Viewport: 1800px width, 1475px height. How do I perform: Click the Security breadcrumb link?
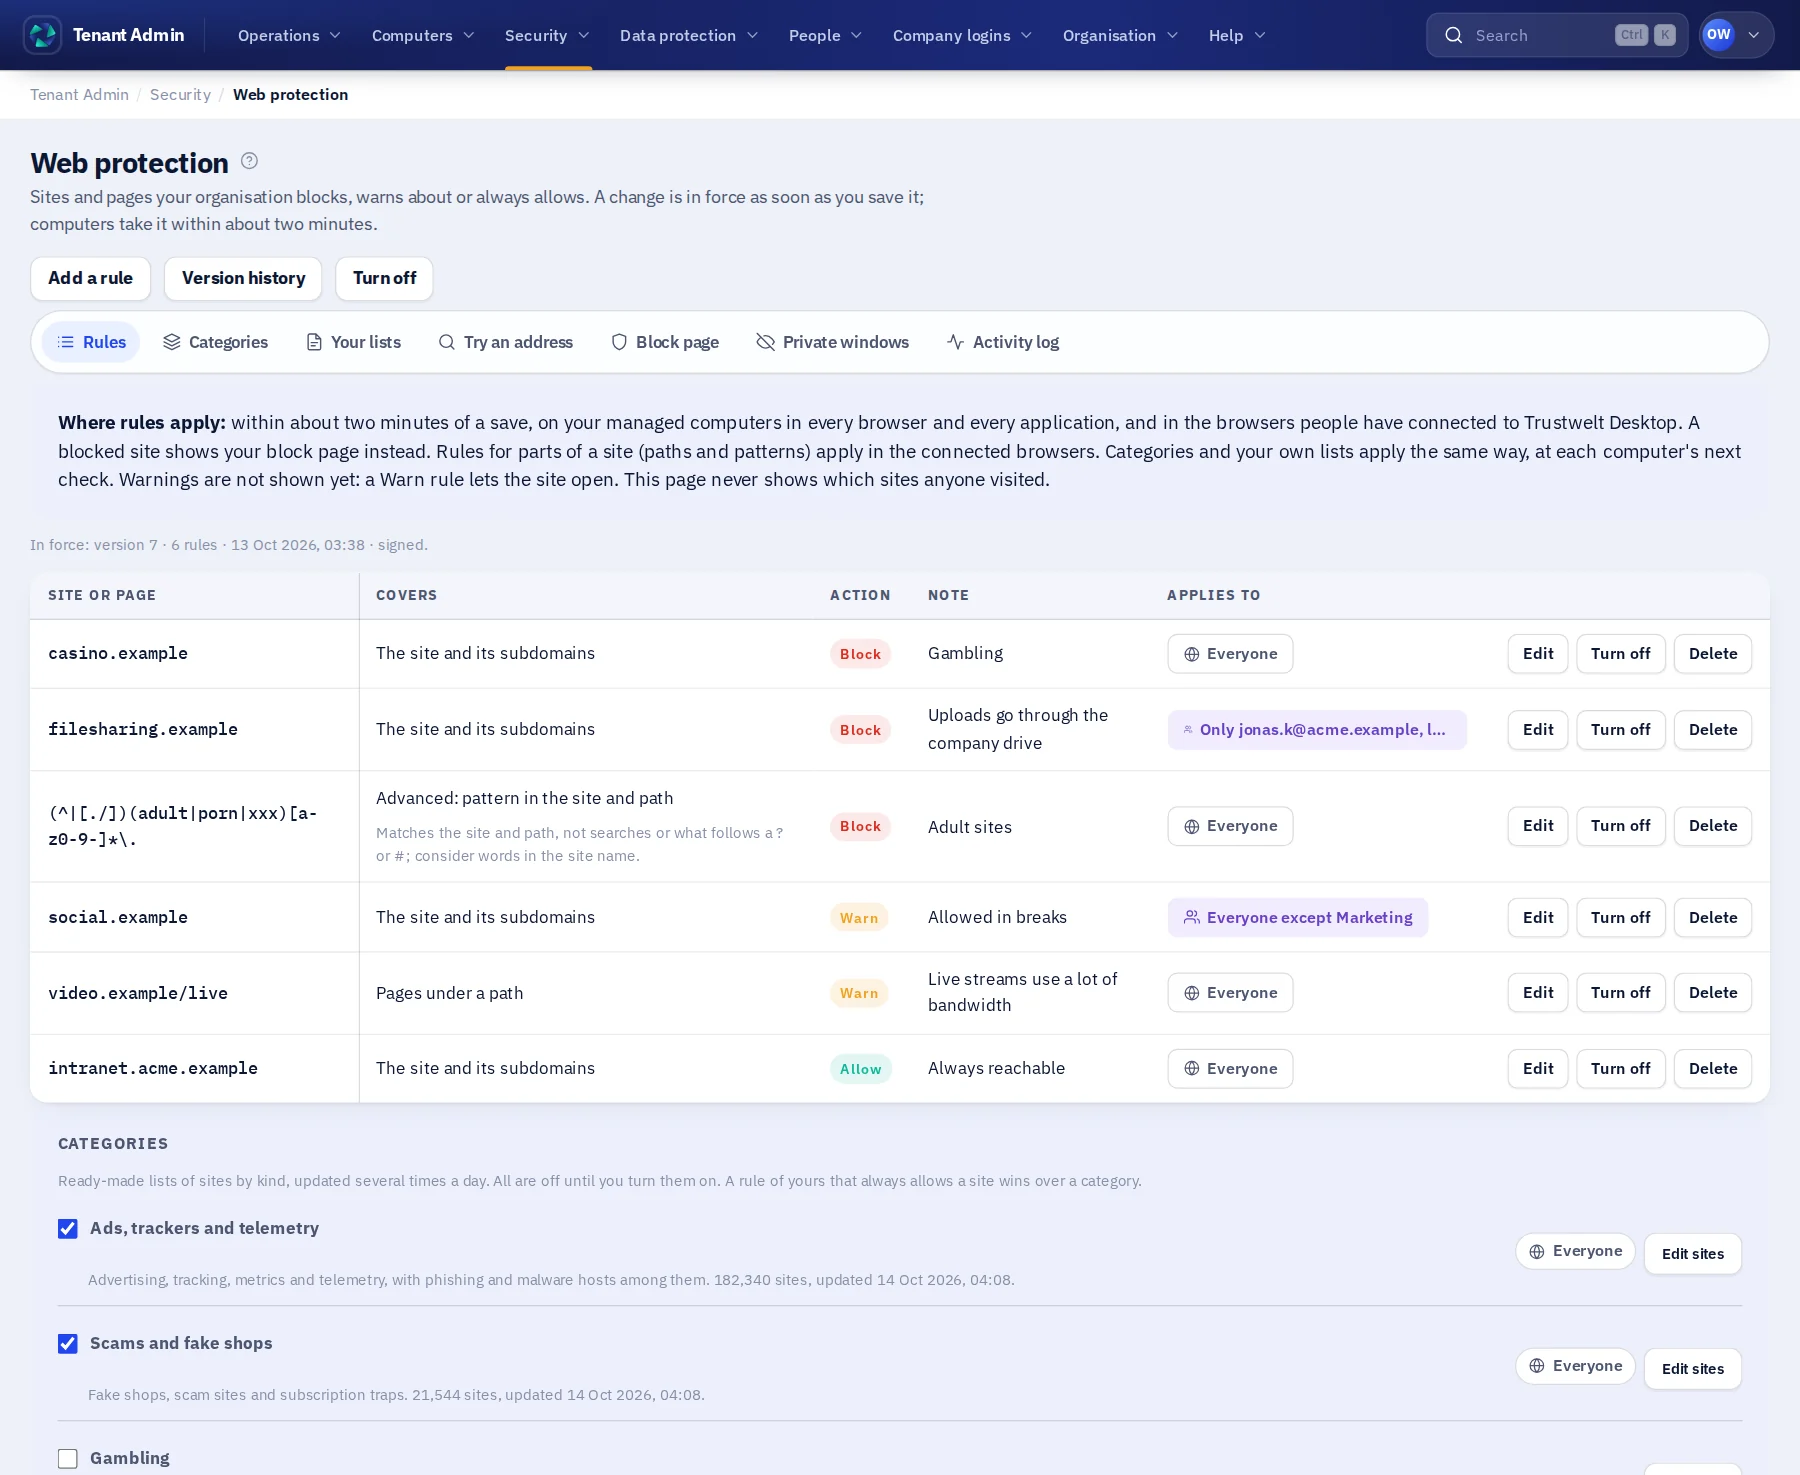180,94
